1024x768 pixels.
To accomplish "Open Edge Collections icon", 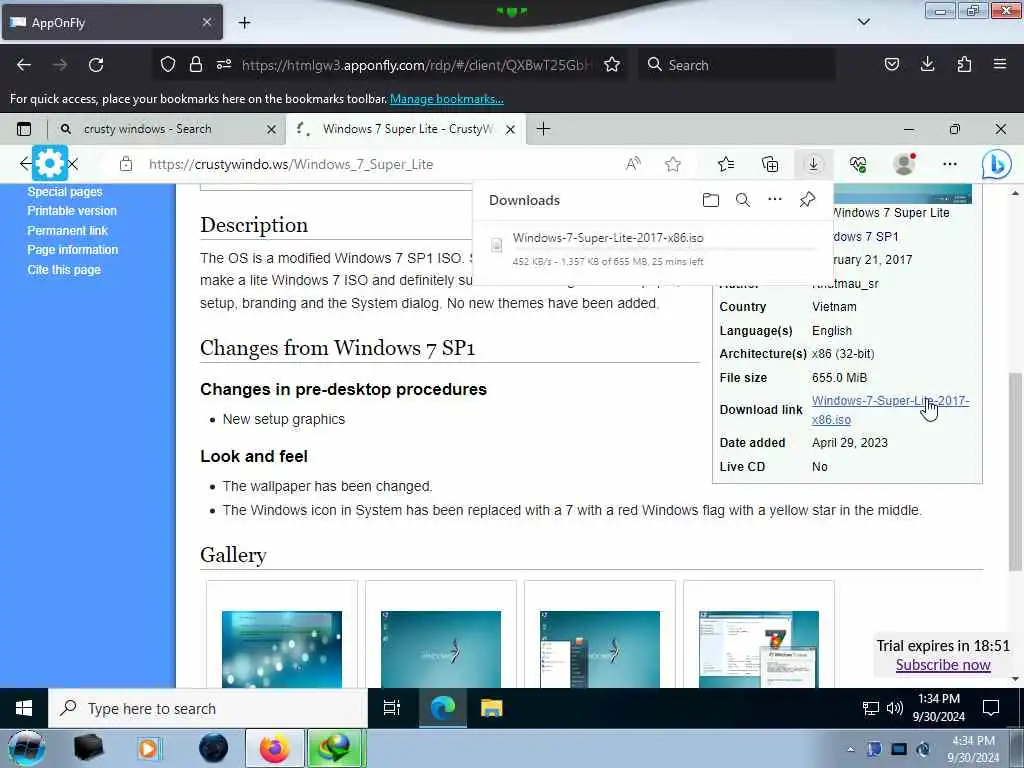I will coord(770,164).
